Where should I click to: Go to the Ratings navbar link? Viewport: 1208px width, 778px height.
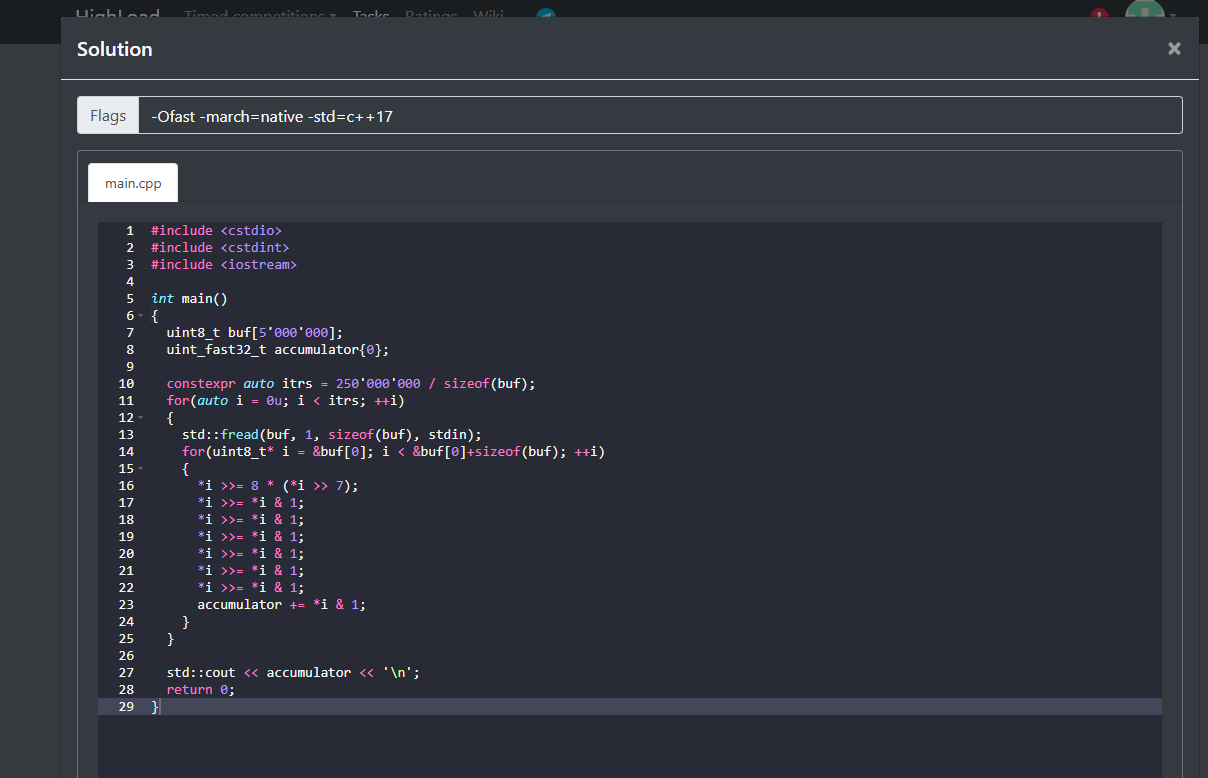tap(431, 15)
